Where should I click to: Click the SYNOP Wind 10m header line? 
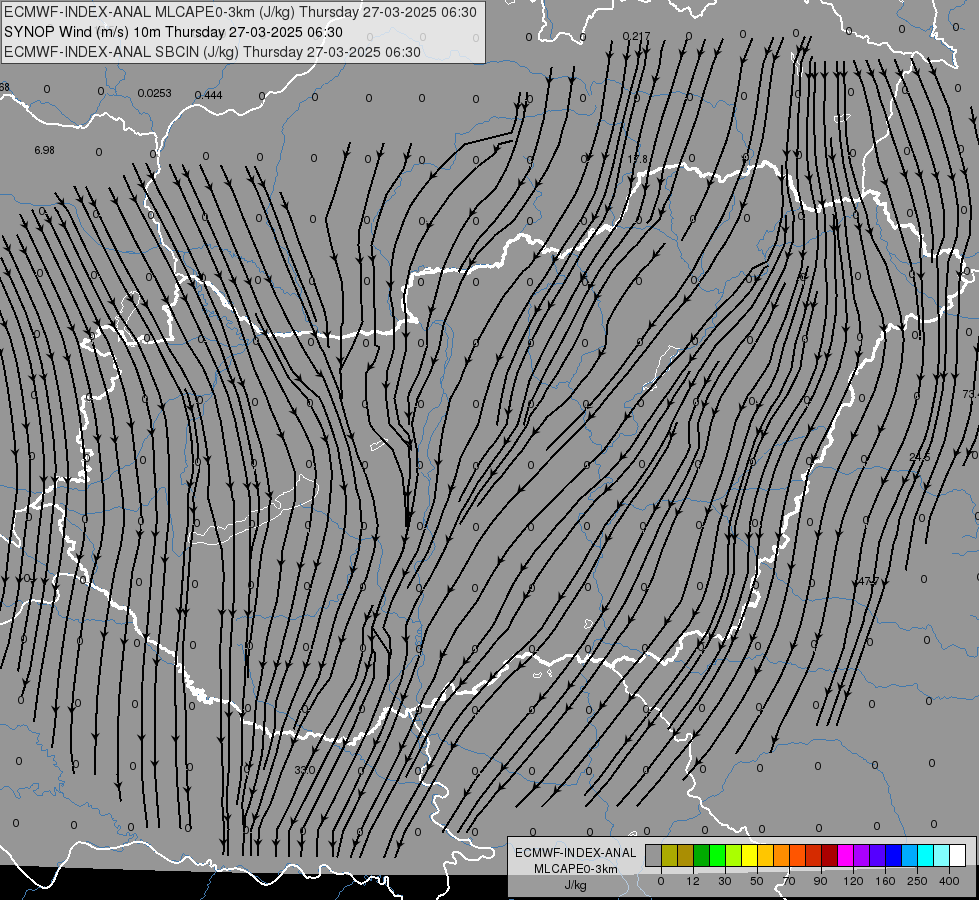point(173,32)
